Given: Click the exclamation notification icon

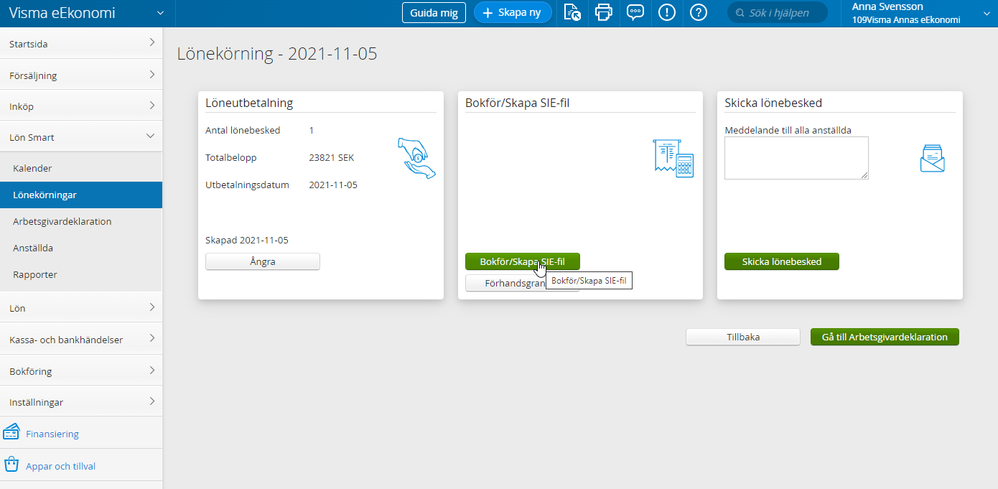Looking at the screenshot, I should pos(667,13).
